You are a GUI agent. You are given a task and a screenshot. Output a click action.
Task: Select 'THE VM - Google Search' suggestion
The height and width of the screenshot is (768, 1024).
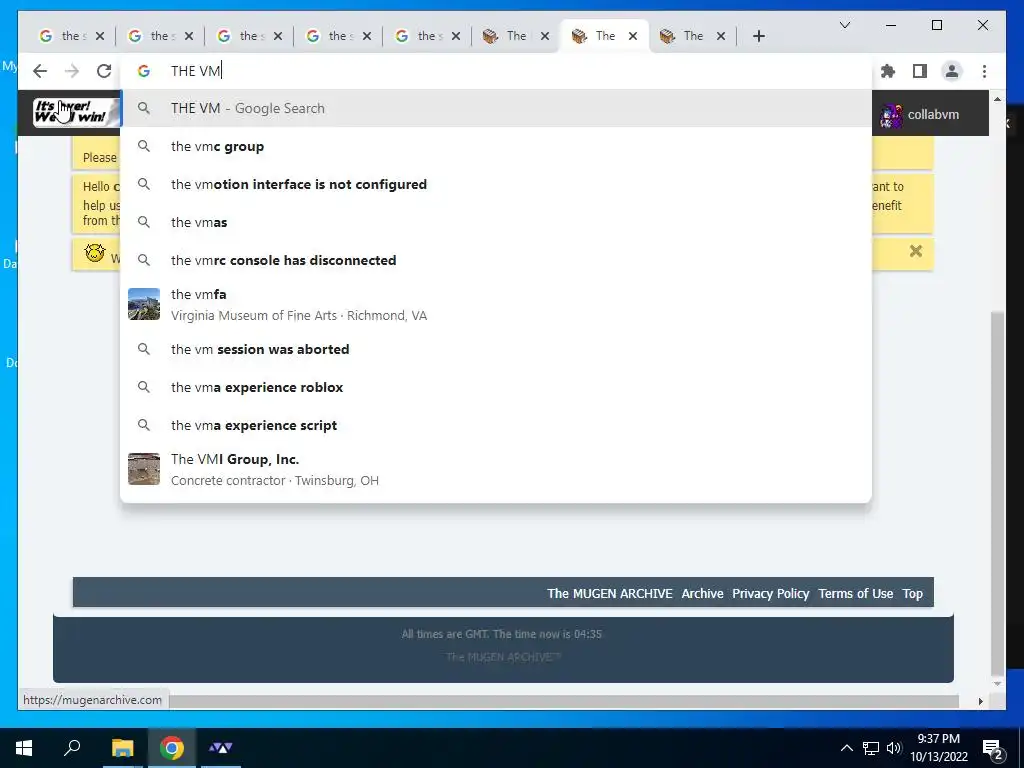(x=496, y=108)
